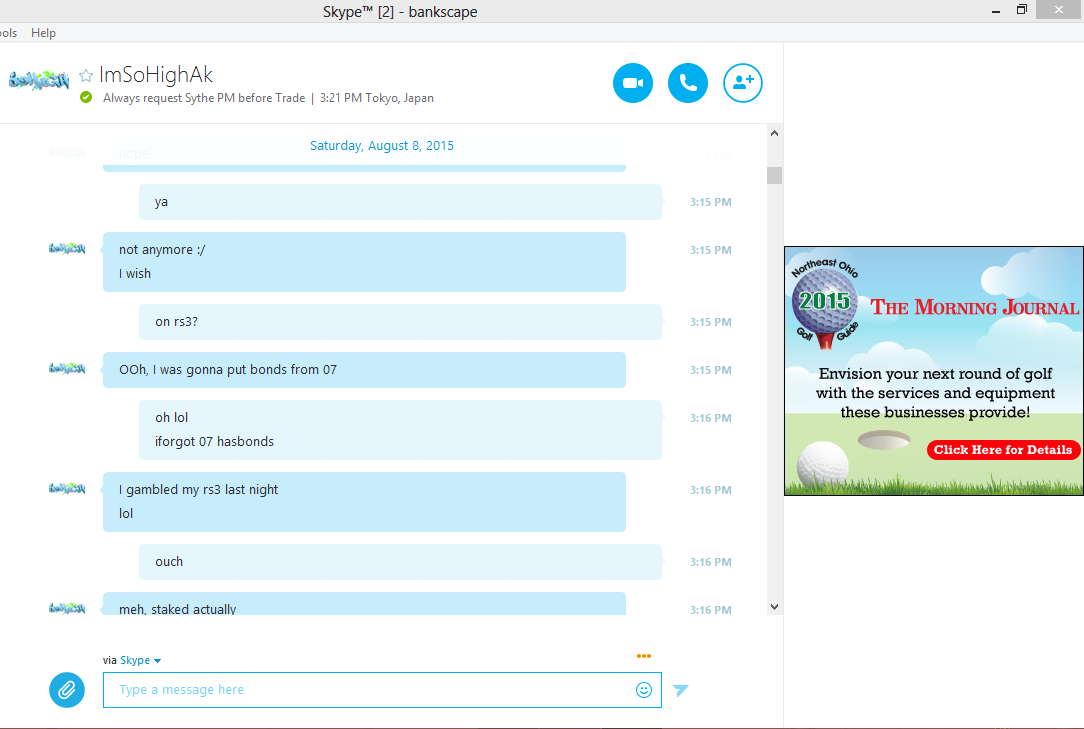Image resolution: width=1084 pixels, height=729 pixels.
Task: Select the message "iforgot 07 hasbonds"
Action: tap(214, 441)
